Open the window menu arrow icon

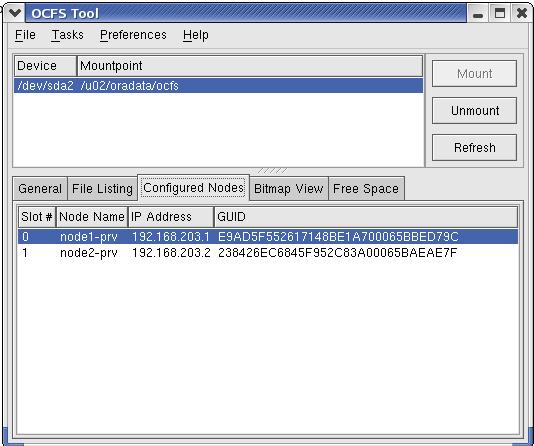click(15, 14)
